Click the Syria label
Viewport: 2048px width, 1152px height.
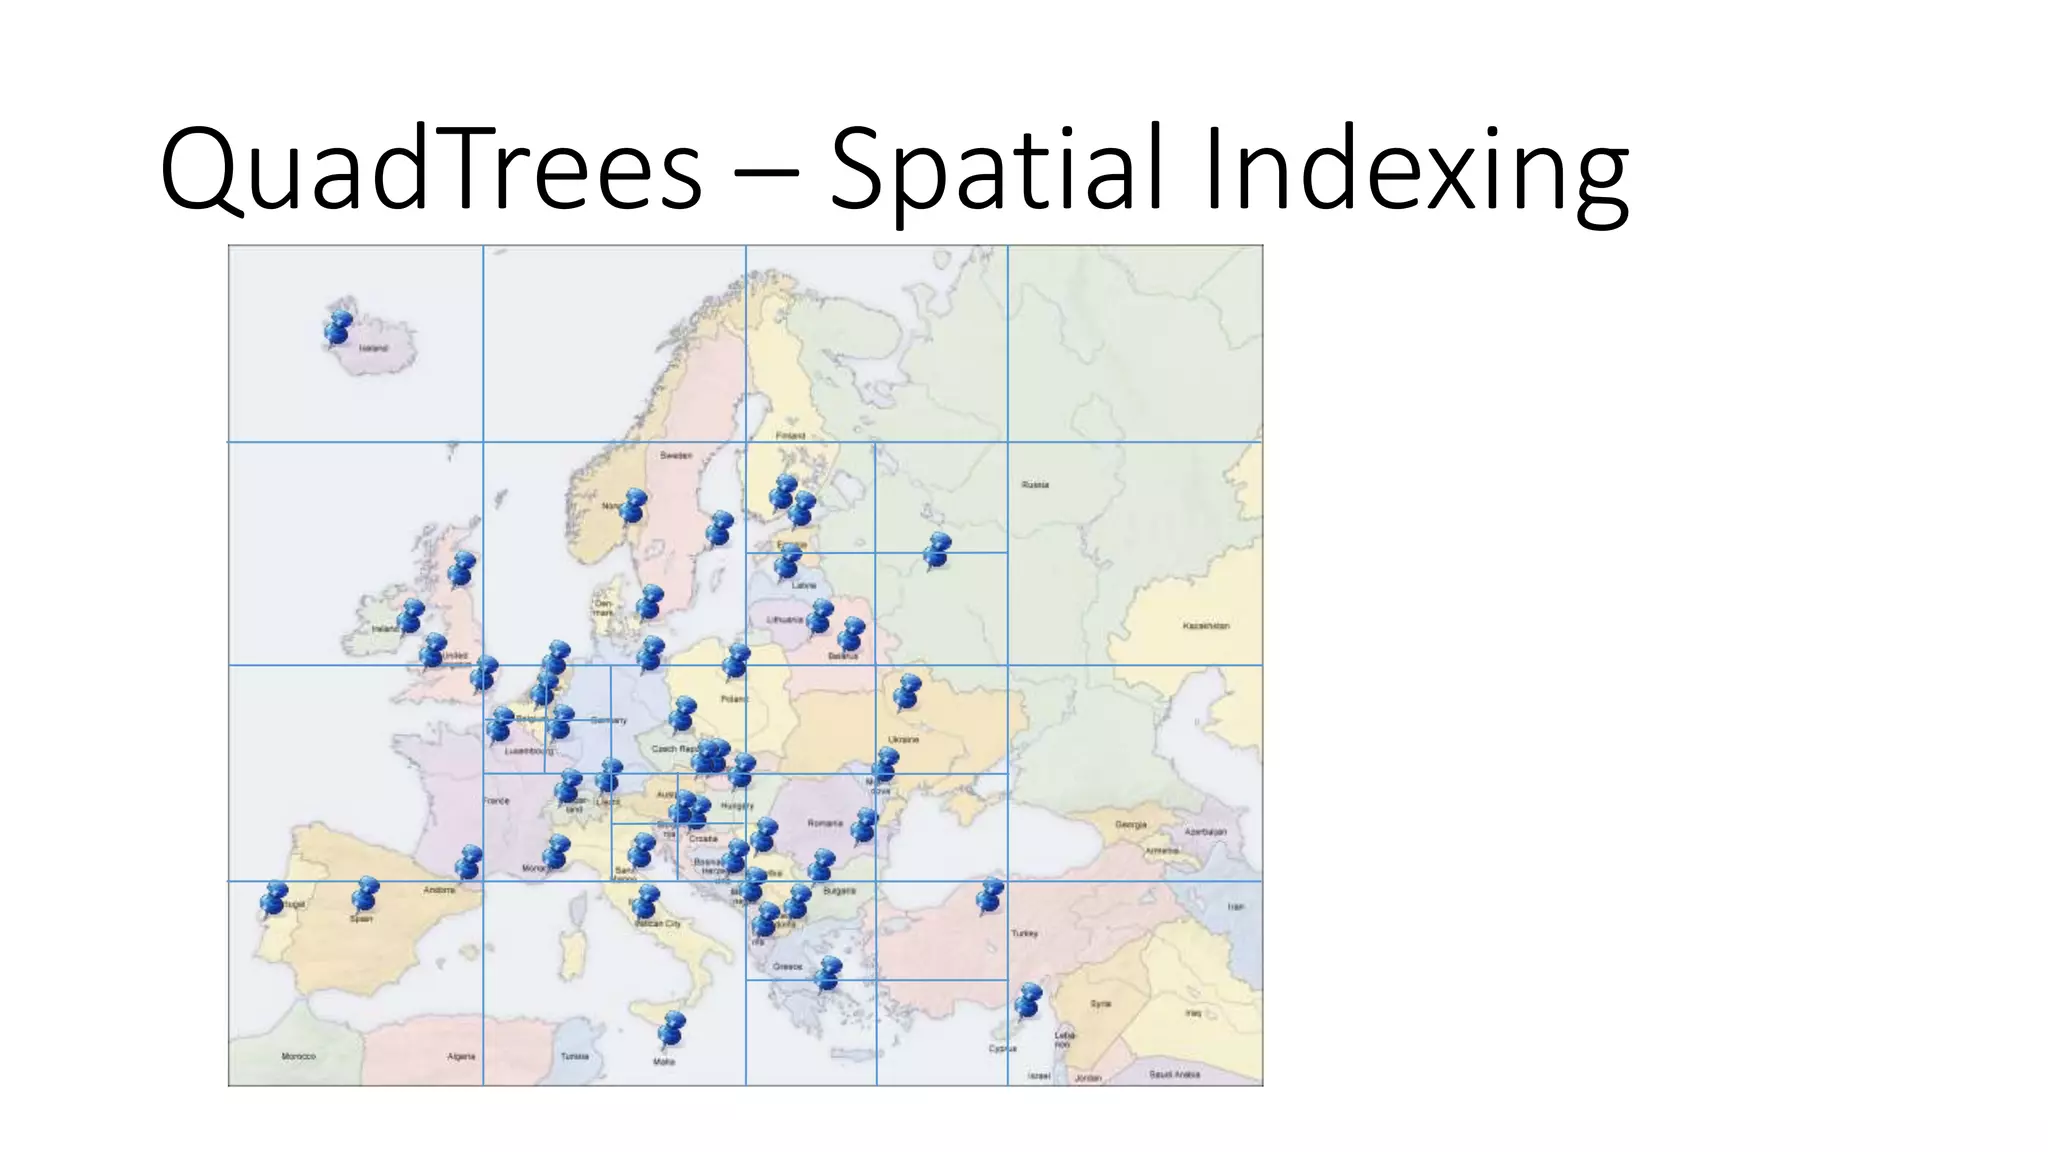1100,1004
